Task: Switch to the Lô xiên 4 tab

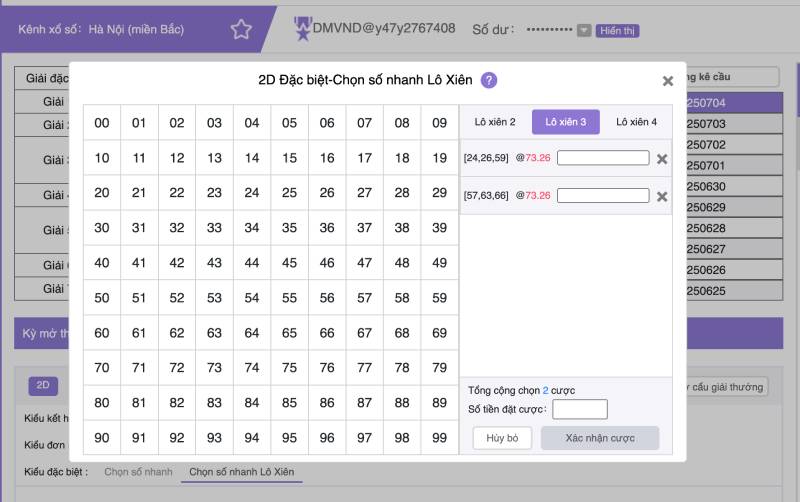Action: point(636,122)
